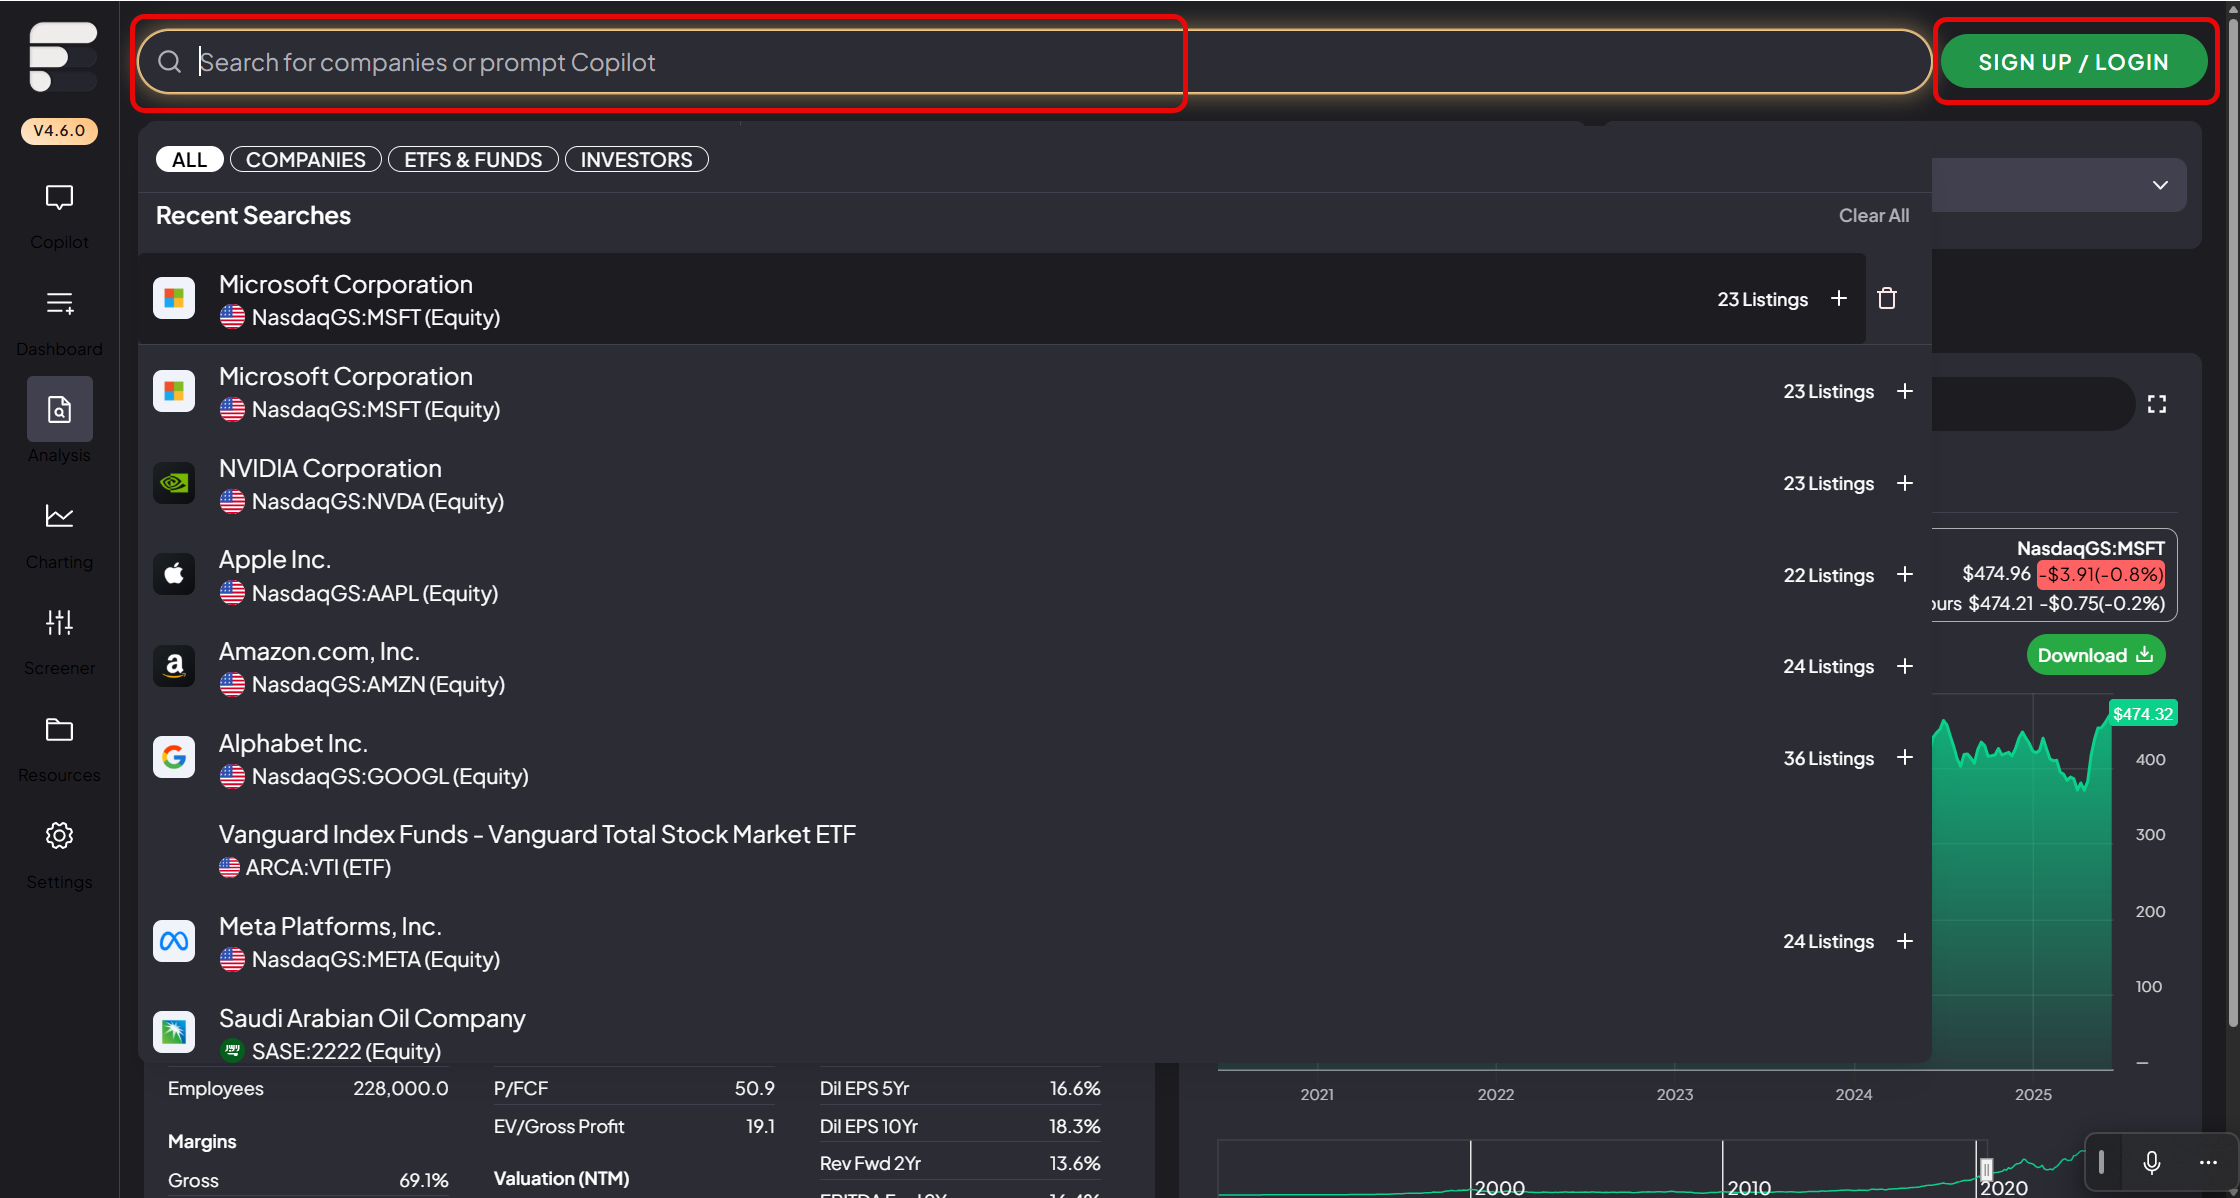The width and height of the screenshot is (2240, 1198).
Task: Click the EV/Gross Profit 19.1 value
Action: pos(760,1126)
